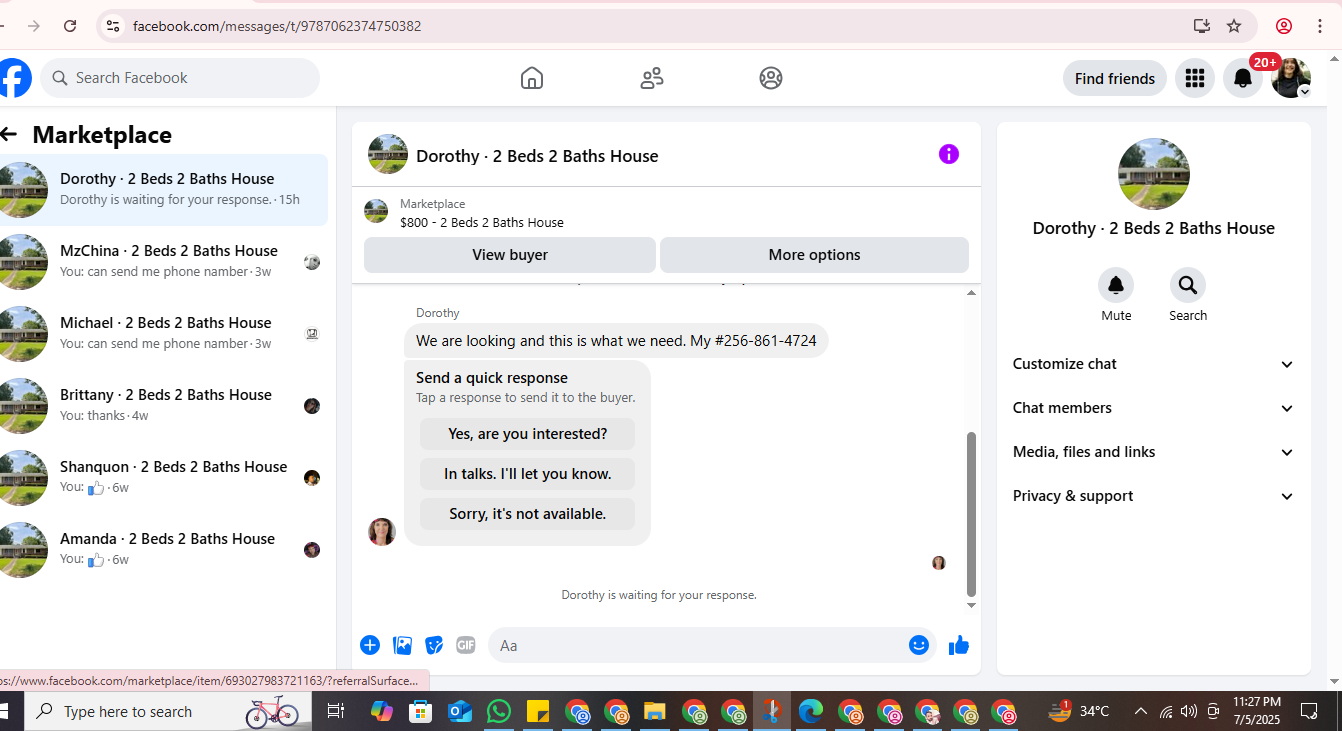
Task: Send a thumbs-up like
Action: (x=959, y=645)
